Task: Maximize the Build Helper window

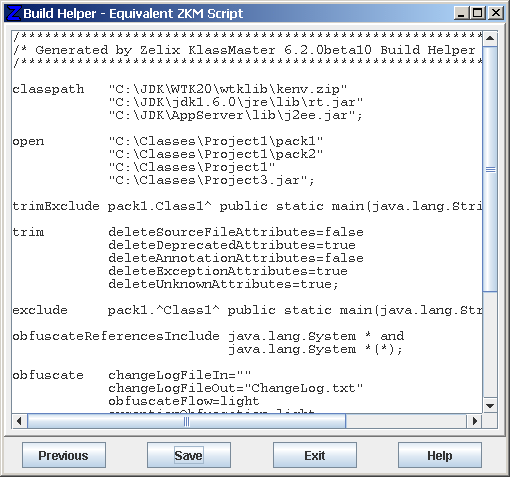Action: tap(478, 13)
